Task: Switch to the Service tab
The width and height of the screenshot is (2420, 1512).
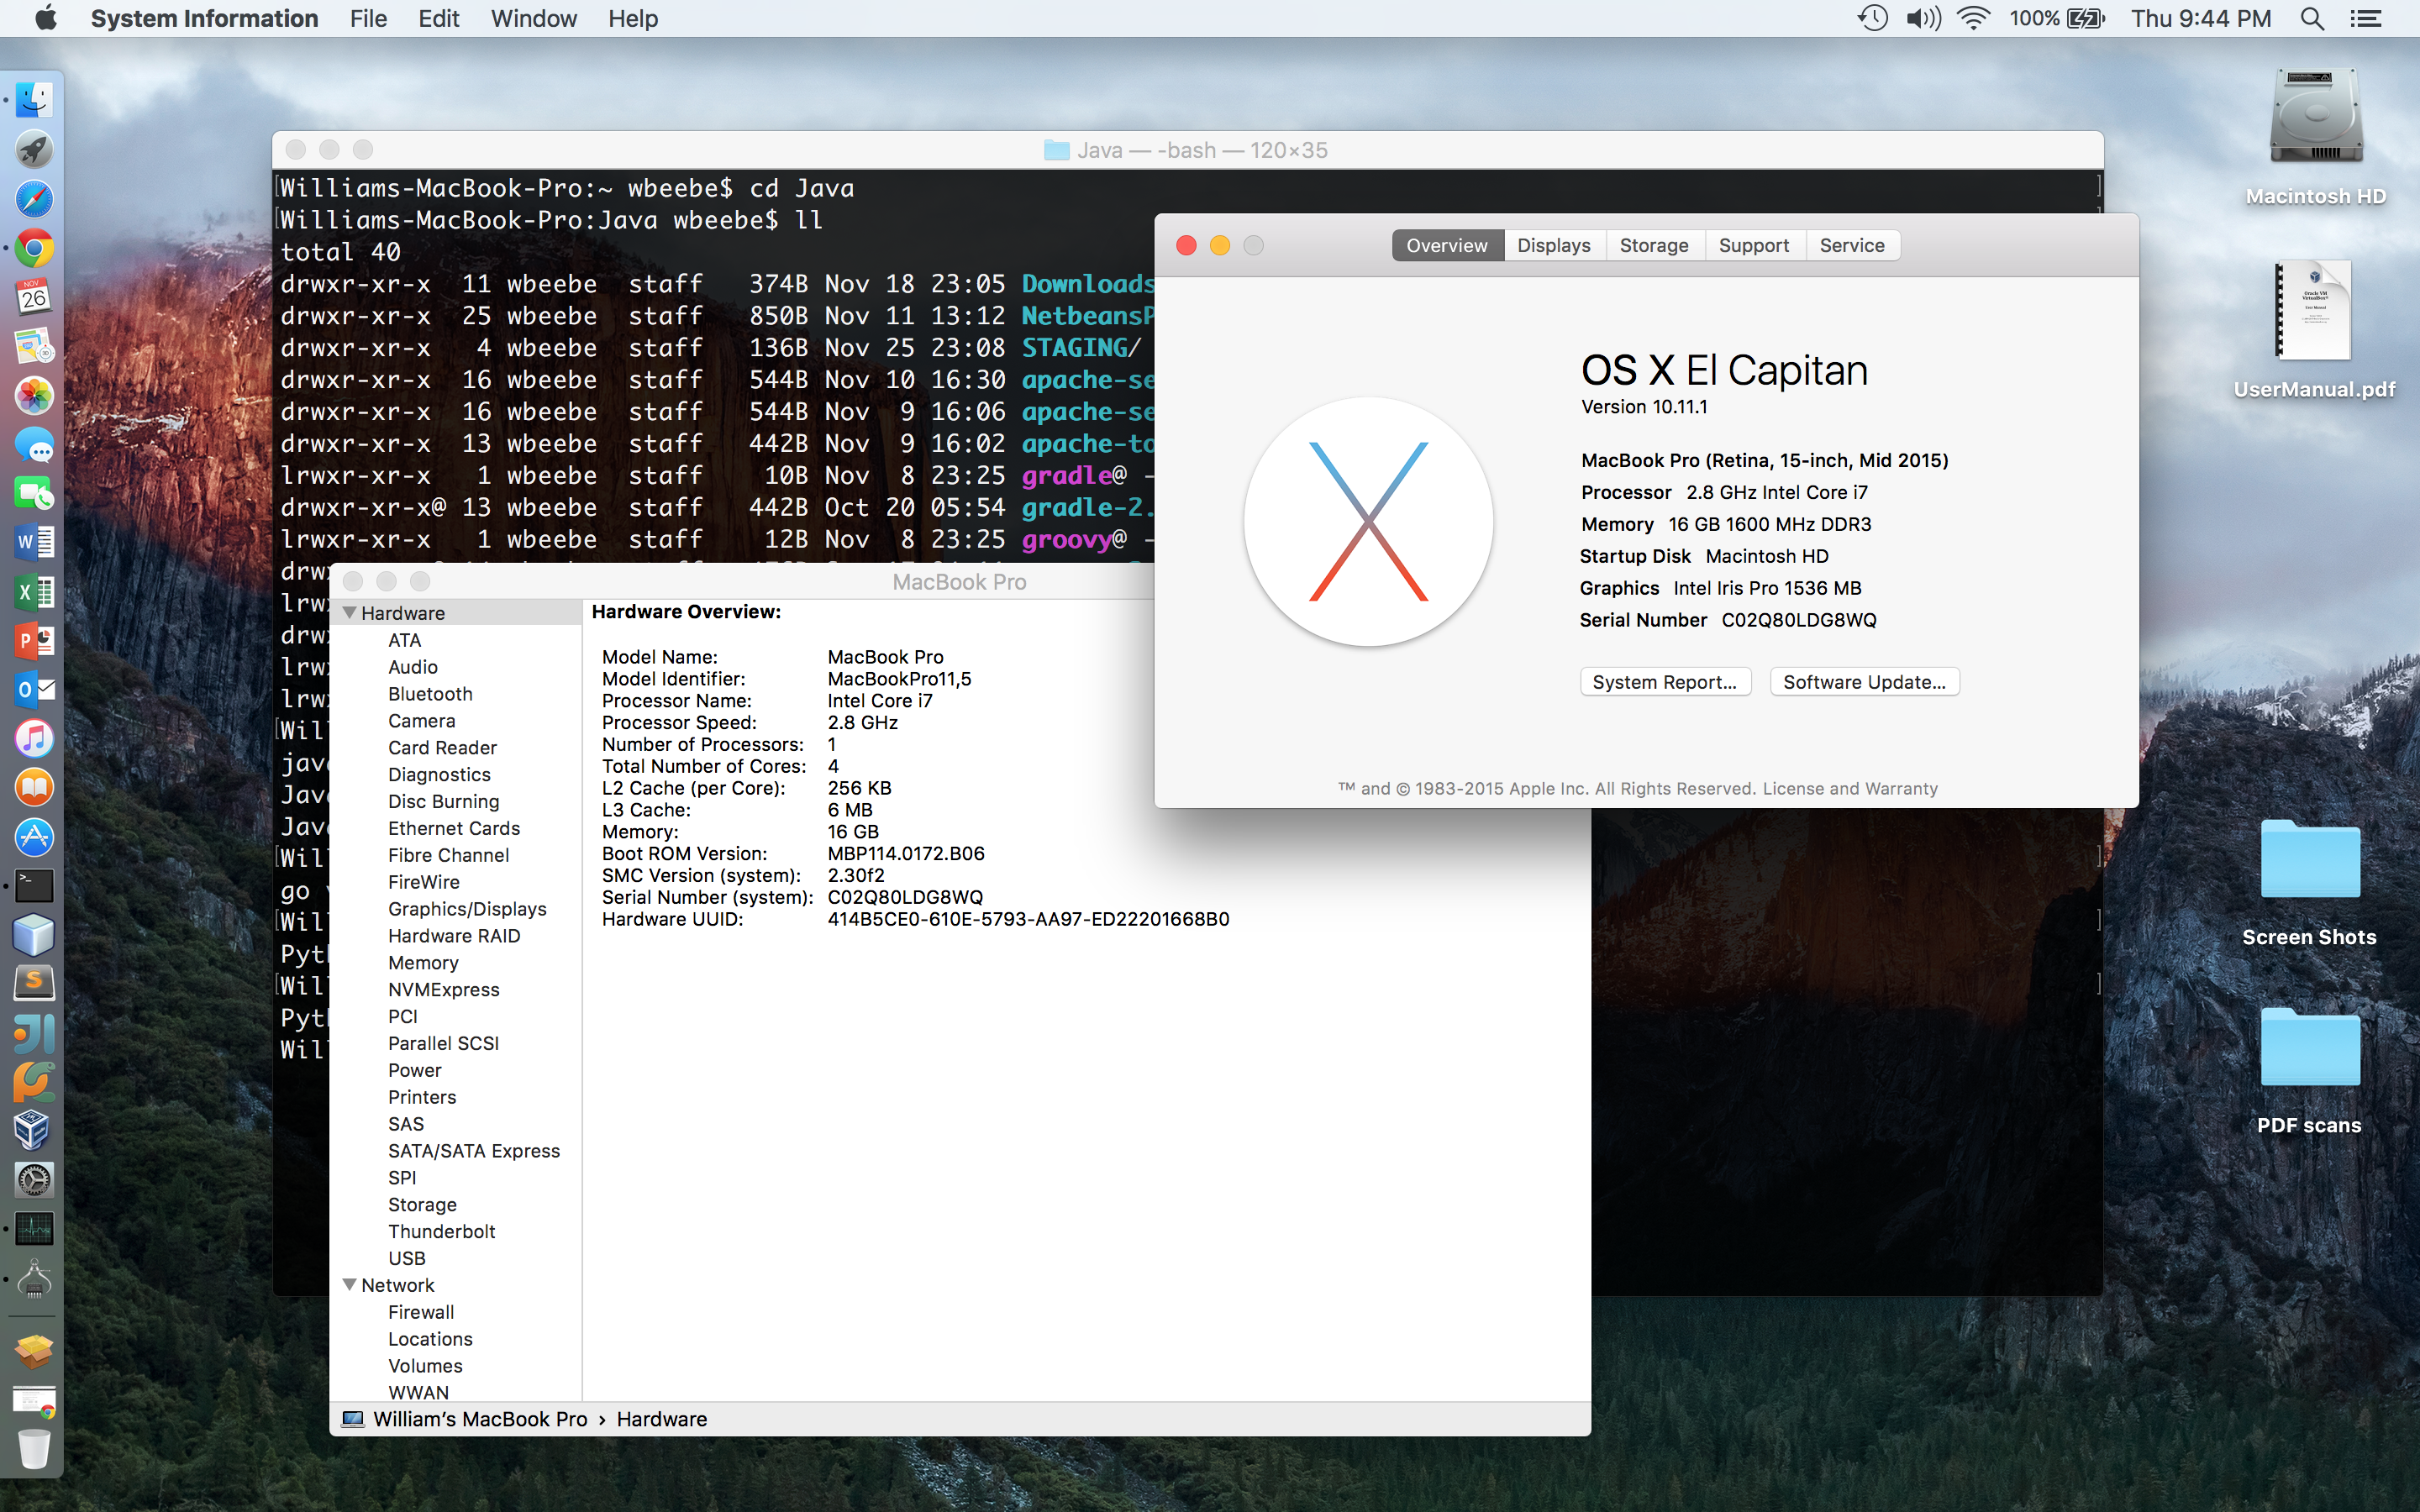Action: coord(1852,246)
